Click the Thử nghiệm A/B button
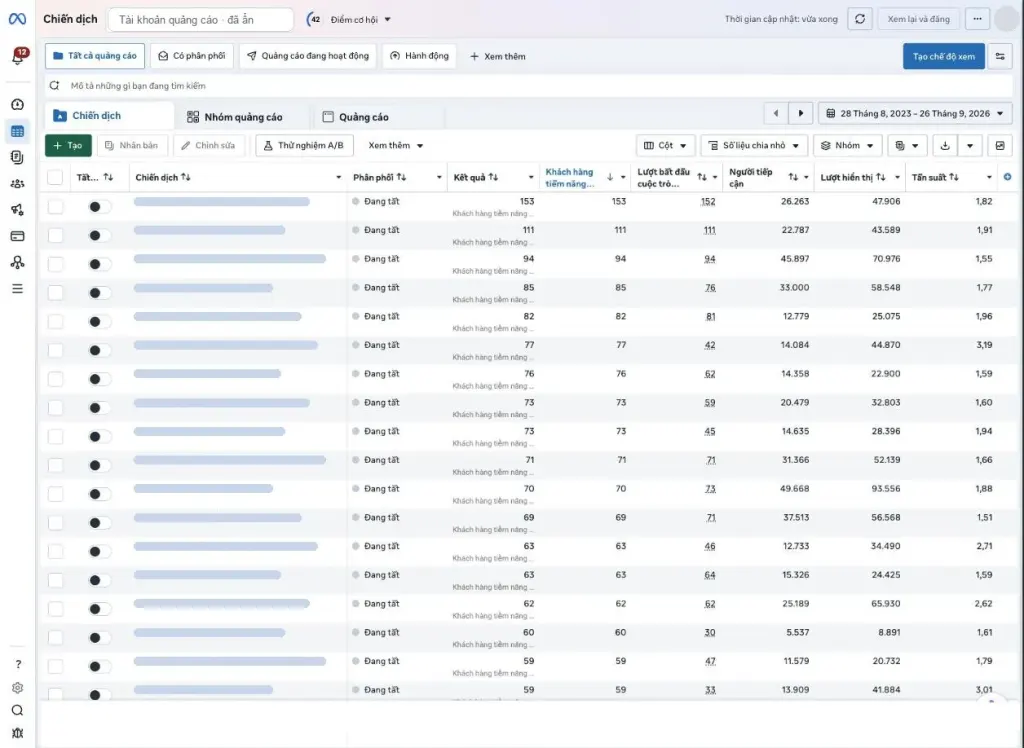This screenshot has width=1024, height=748. pos(304,146)
